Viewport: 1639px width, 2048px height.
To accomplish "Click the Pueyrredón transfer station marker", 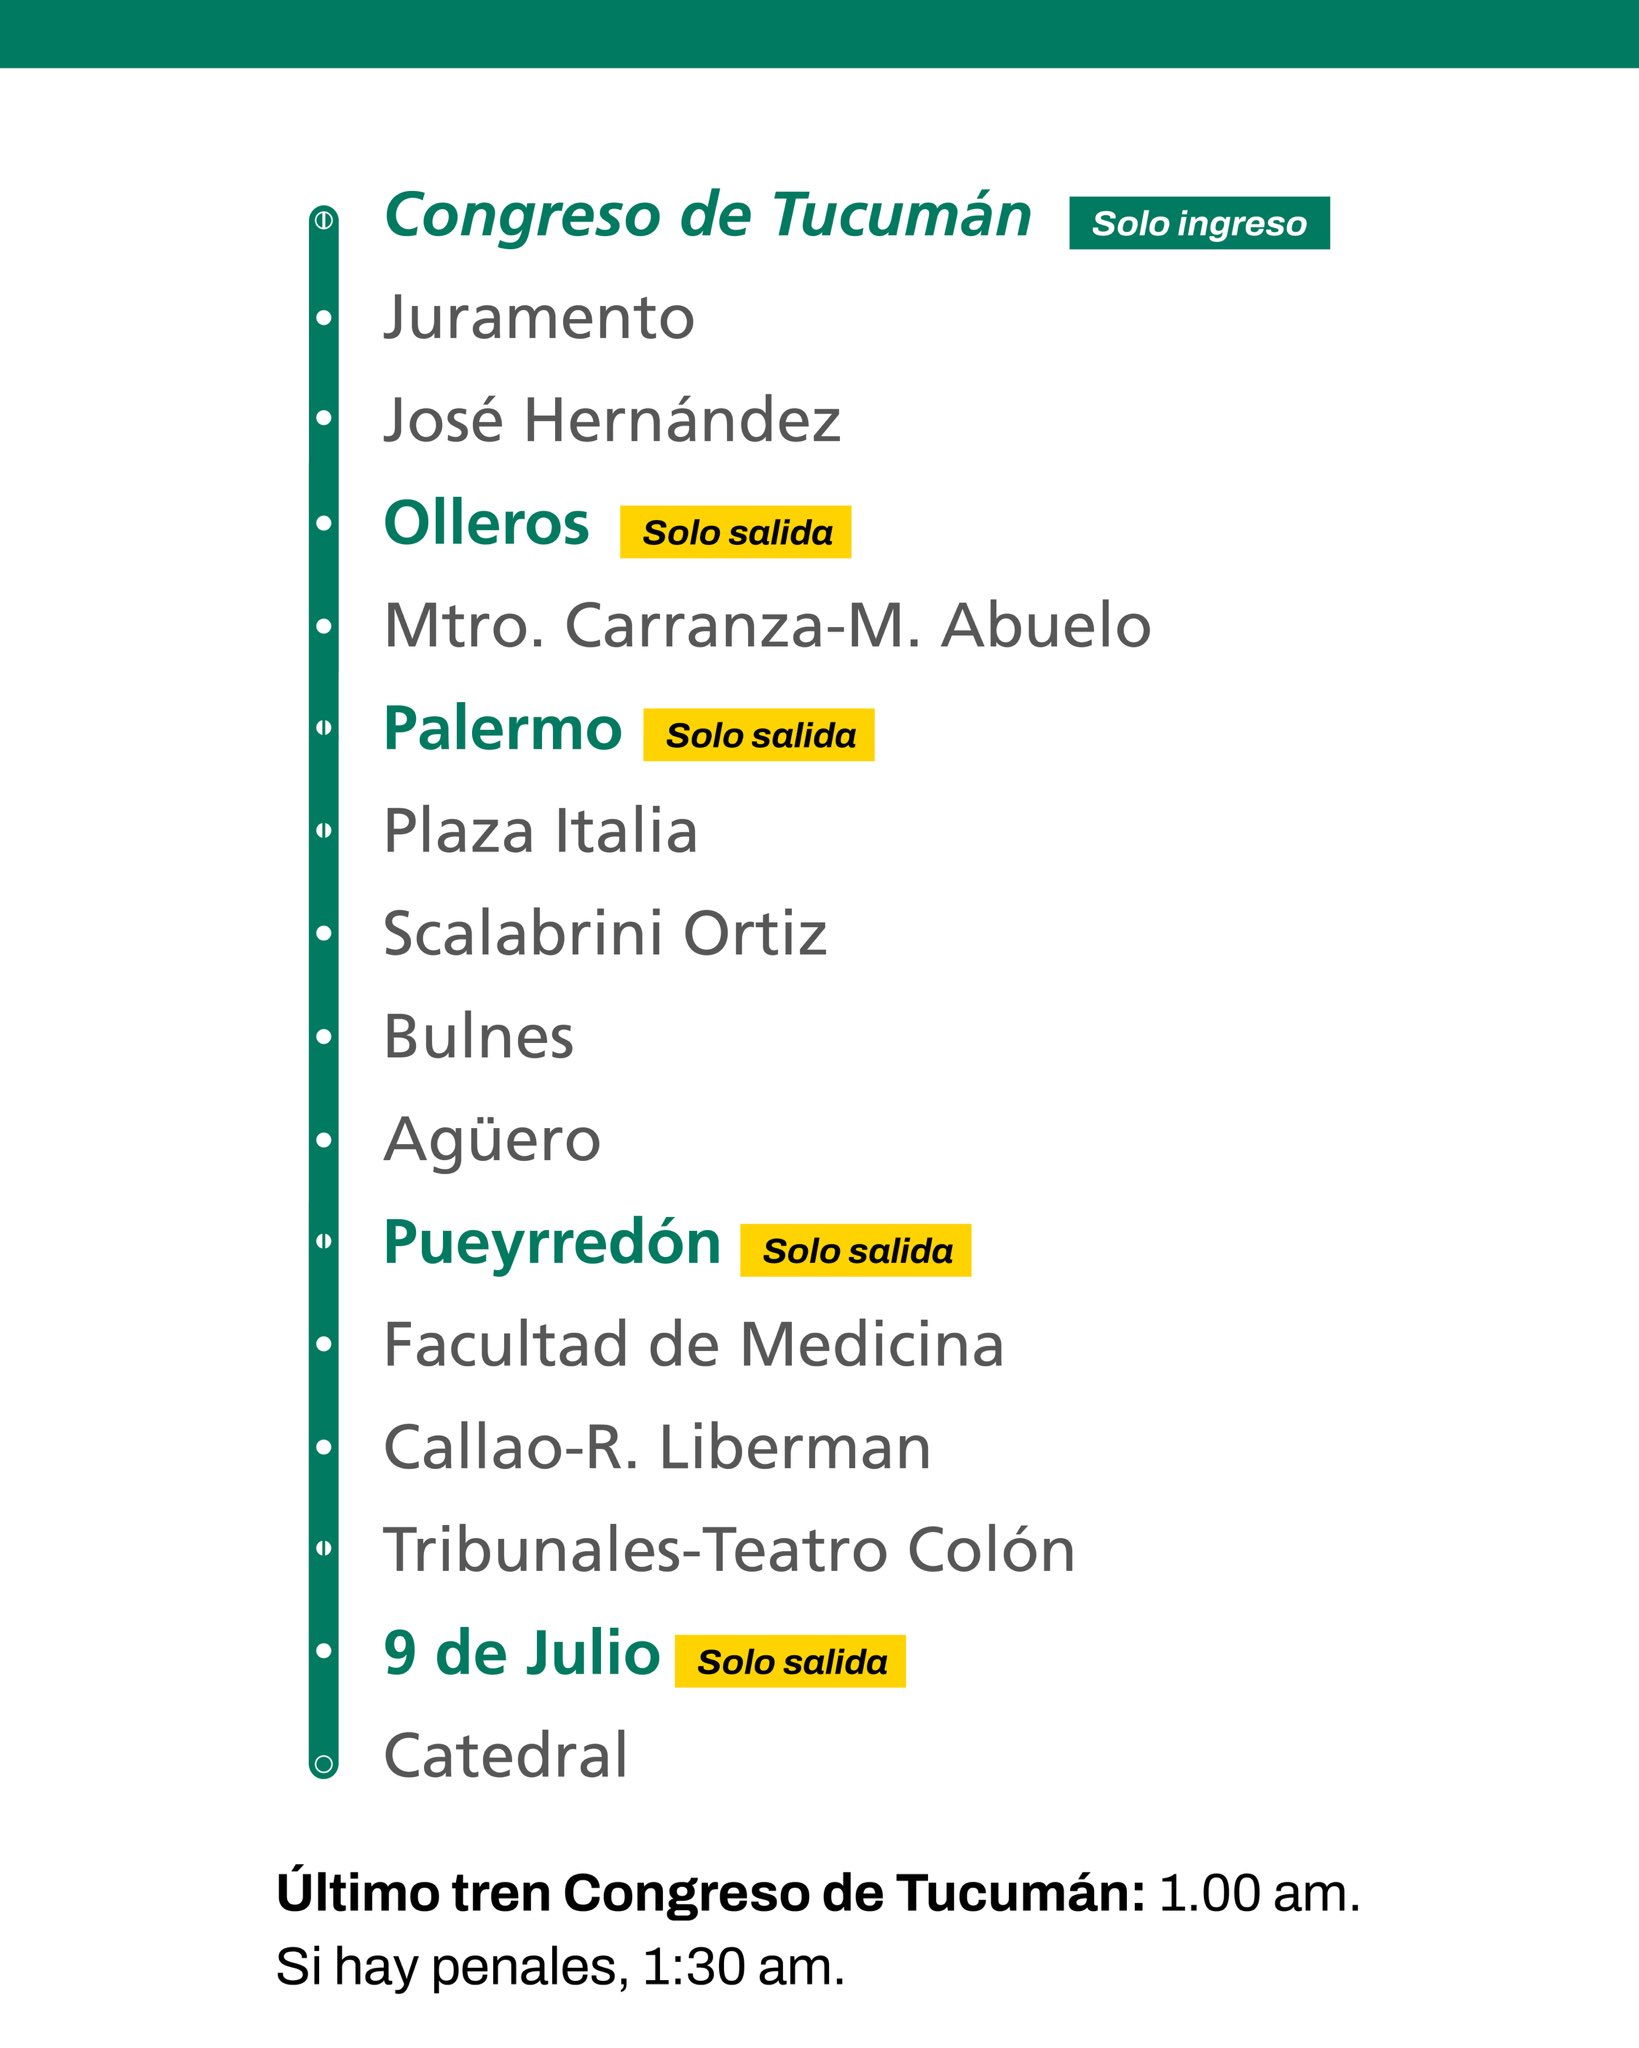I will click(323, 1241).
